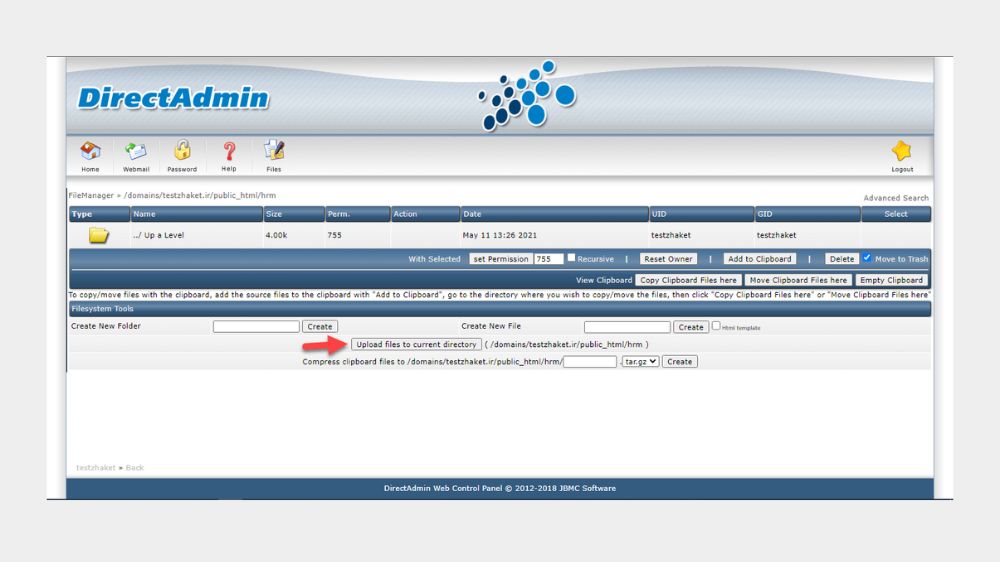Open the Advanced Search link
The image size is (1000, 562).
point(895,198)
